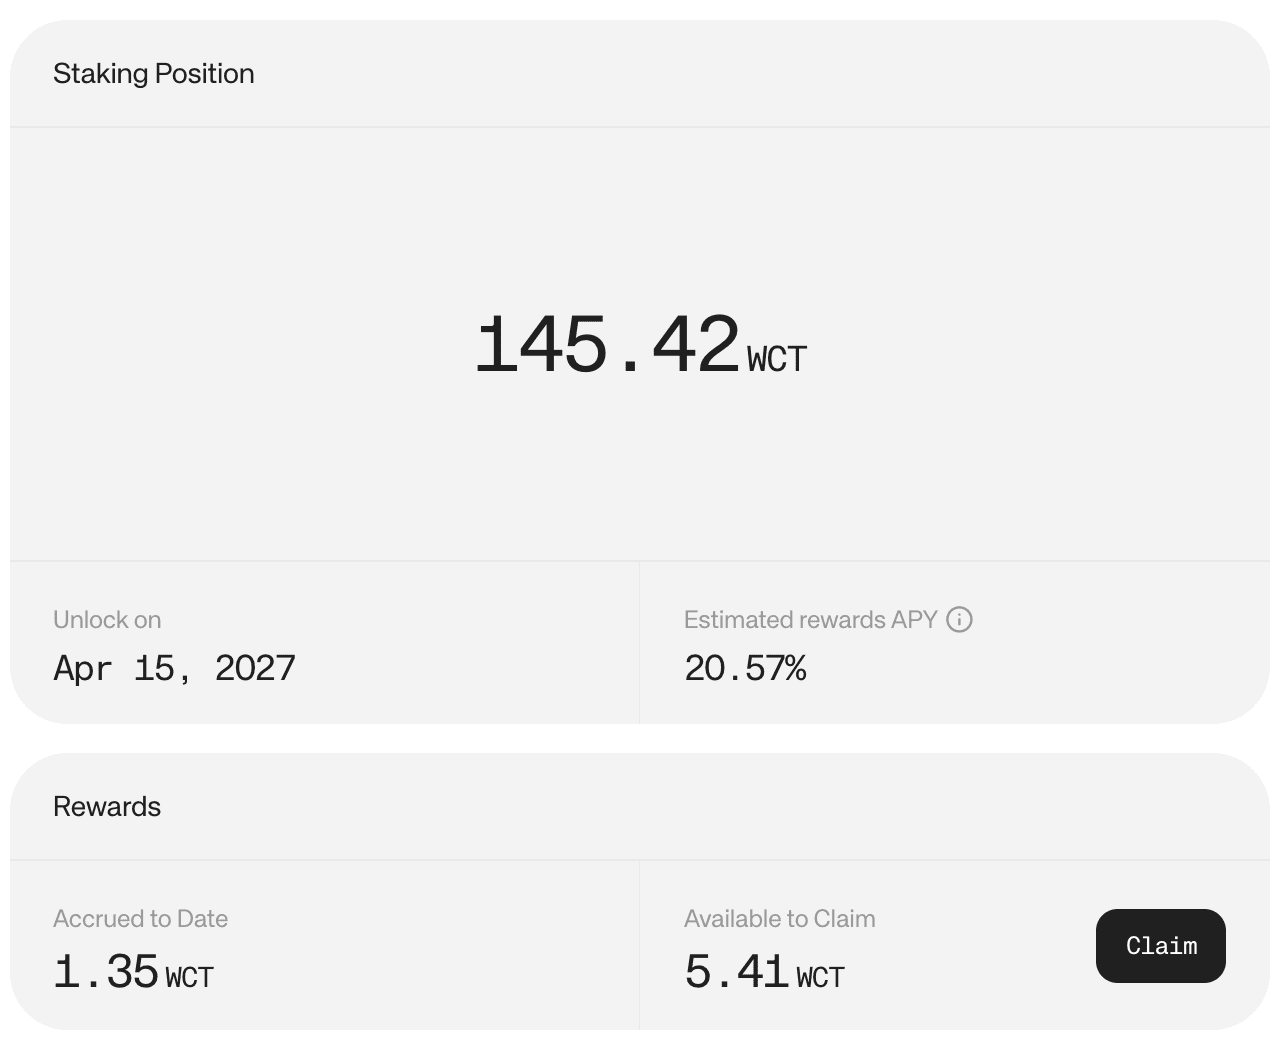Click the 145 digits of the staked balance
This screenshot has height=1046, width=1276.
point(541,345)
